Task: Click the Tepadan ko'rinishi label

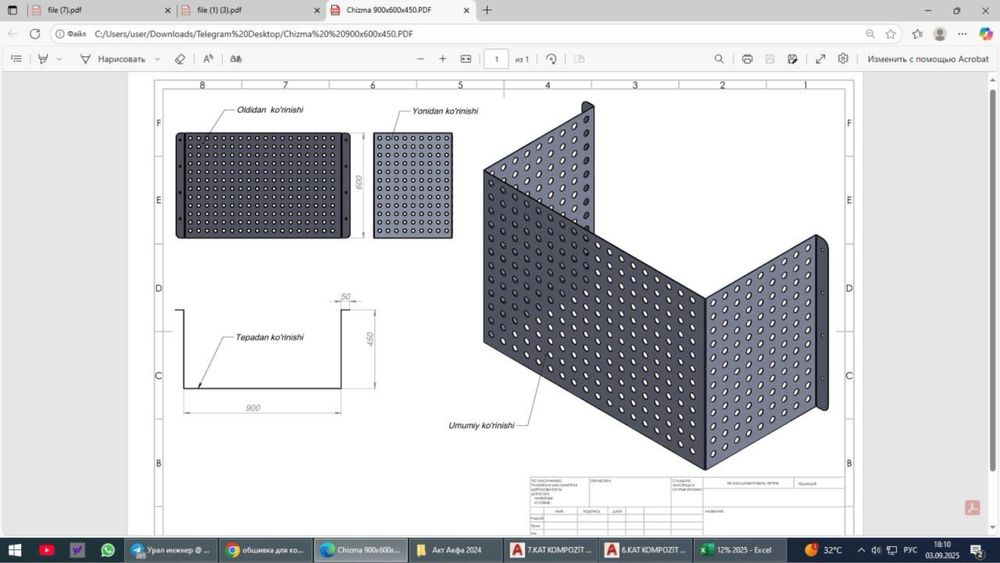Action: coord(269,337)
